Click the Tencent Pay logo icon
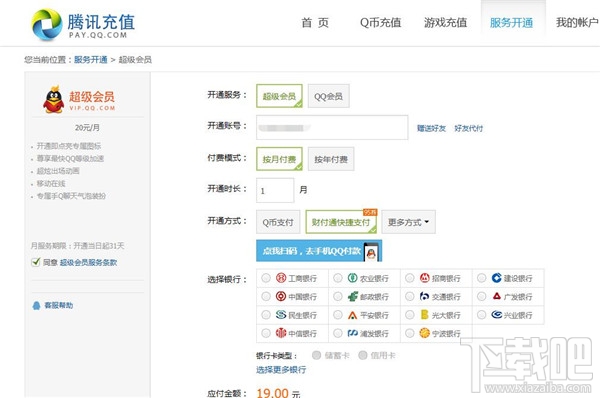The image size is (600, 398). pyautogui.click(x=47, y=24)
